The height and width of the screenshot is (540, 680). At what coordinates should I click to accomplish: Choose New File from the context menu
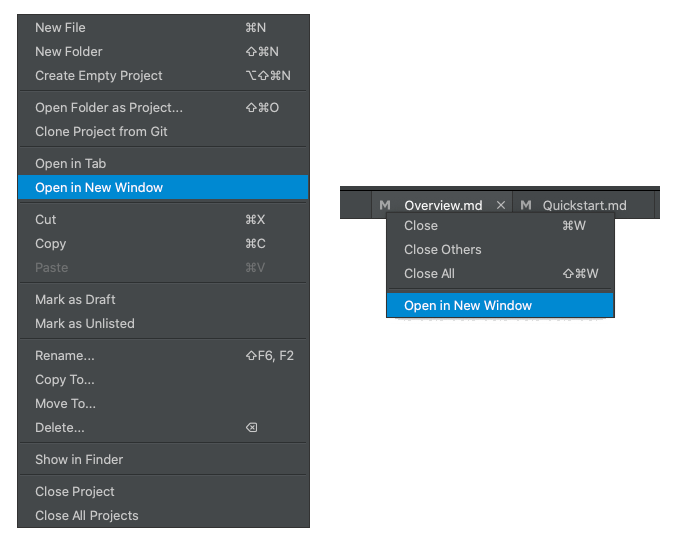click(x=61, y=28)
